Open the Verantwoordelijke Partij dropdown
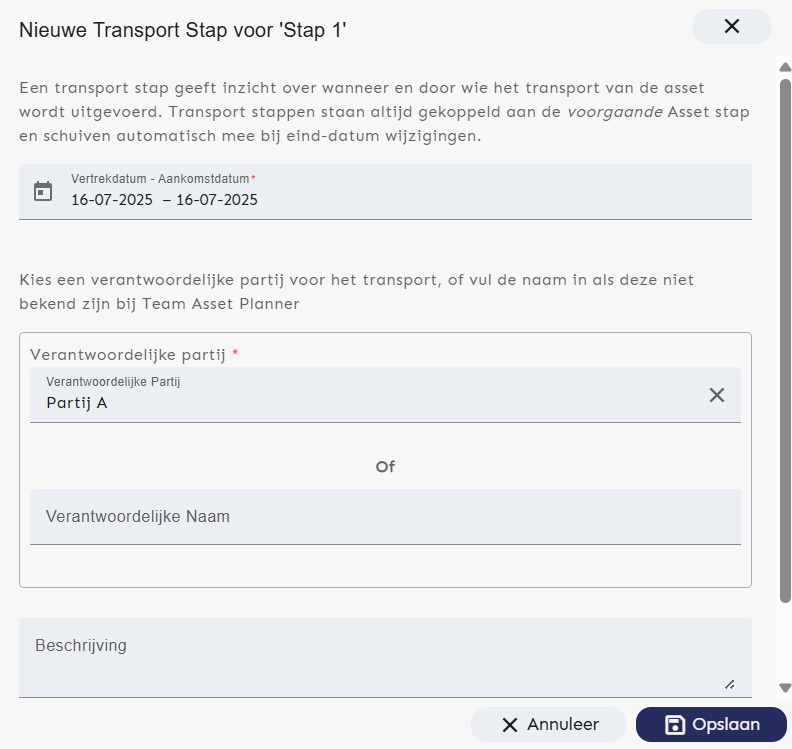Screen dimensions: 792x749 coord(370,395)
